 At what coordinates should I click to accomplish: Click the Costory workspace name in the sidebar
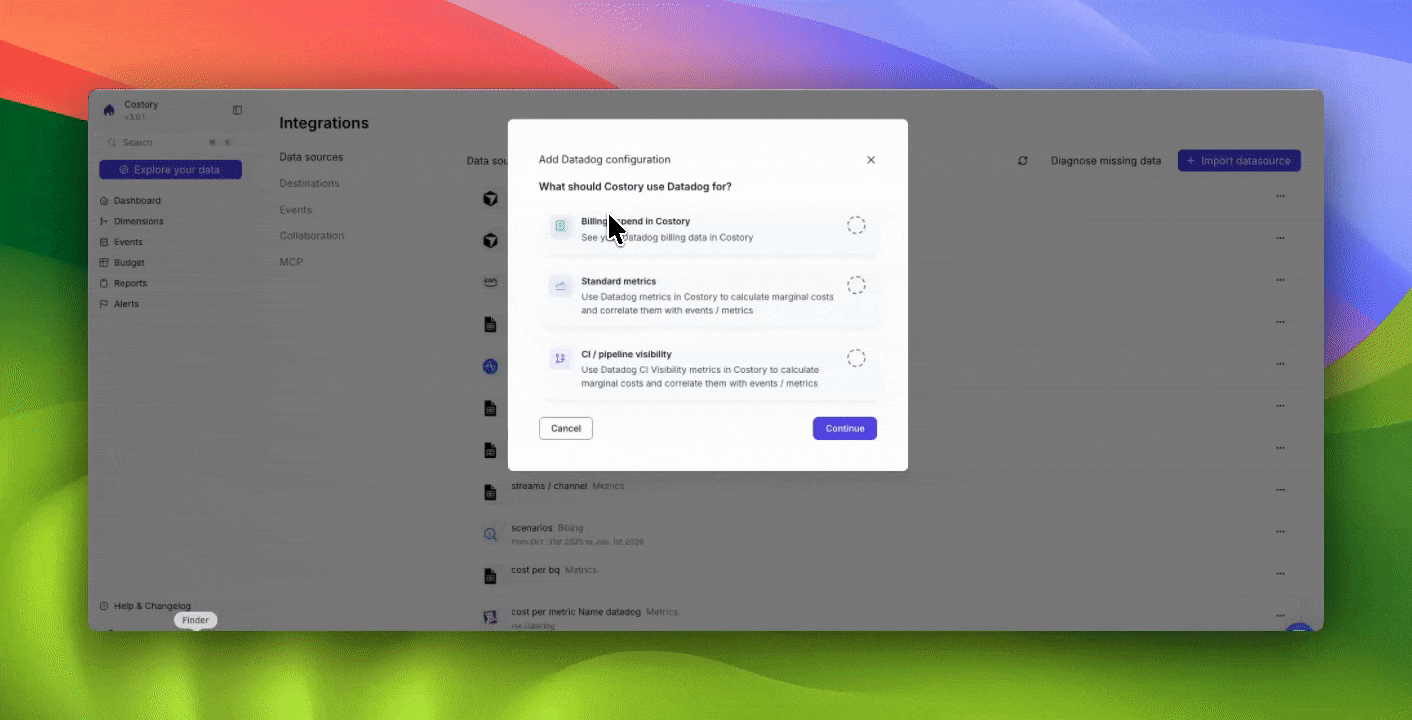141,105
